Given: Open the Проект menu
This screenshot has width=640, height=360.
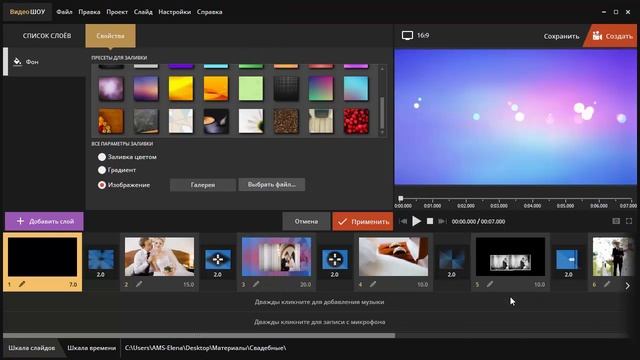Looking at the screenshot, I should [x=117, y=12].
